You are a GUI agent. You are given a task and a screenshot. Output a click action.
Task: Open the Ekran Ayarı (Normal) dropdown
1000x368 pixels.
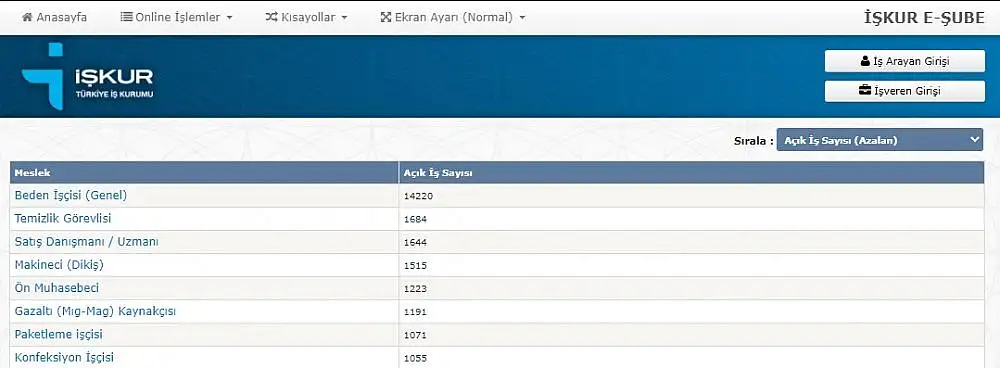453,17
